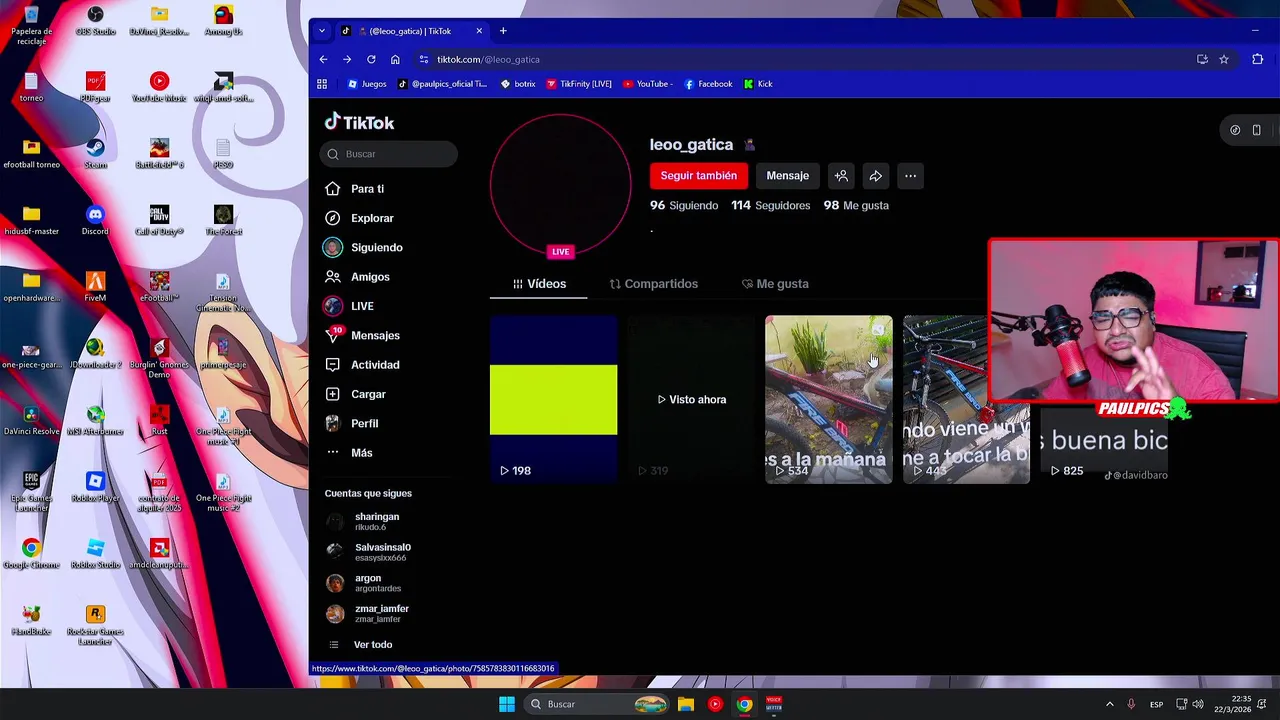Screen dimensions: 1280x720
Task: Open the ESP language indicator
Action: pyautogui.click(x=1156, y=704)
